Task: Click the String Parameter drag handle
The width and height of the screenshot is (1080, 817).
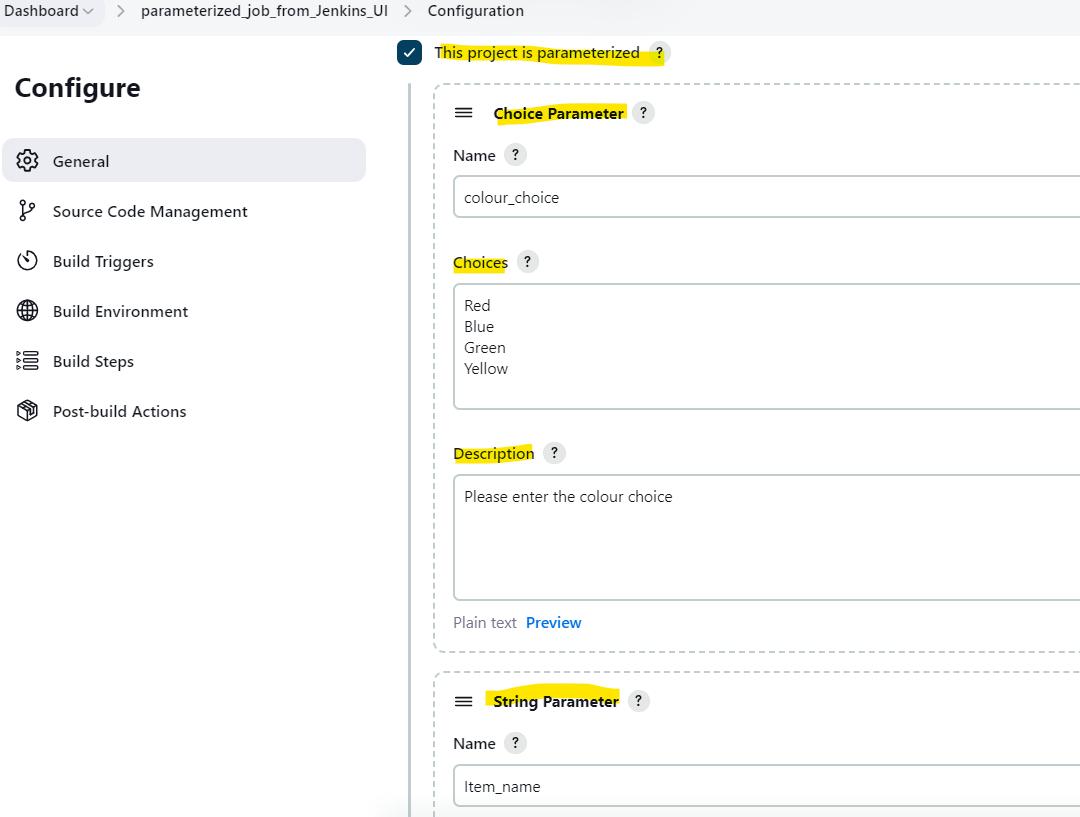Action: (x=464, y=701)
